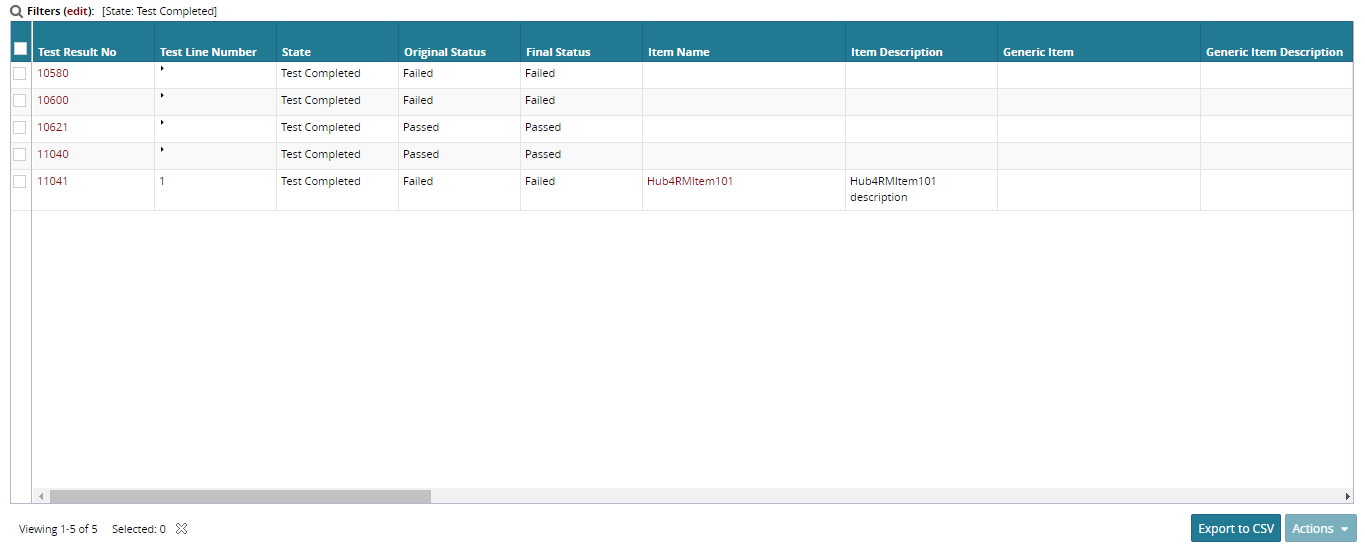Click the filters edit link
Screen dimensions: 1365x544
[x=77, y=11]
